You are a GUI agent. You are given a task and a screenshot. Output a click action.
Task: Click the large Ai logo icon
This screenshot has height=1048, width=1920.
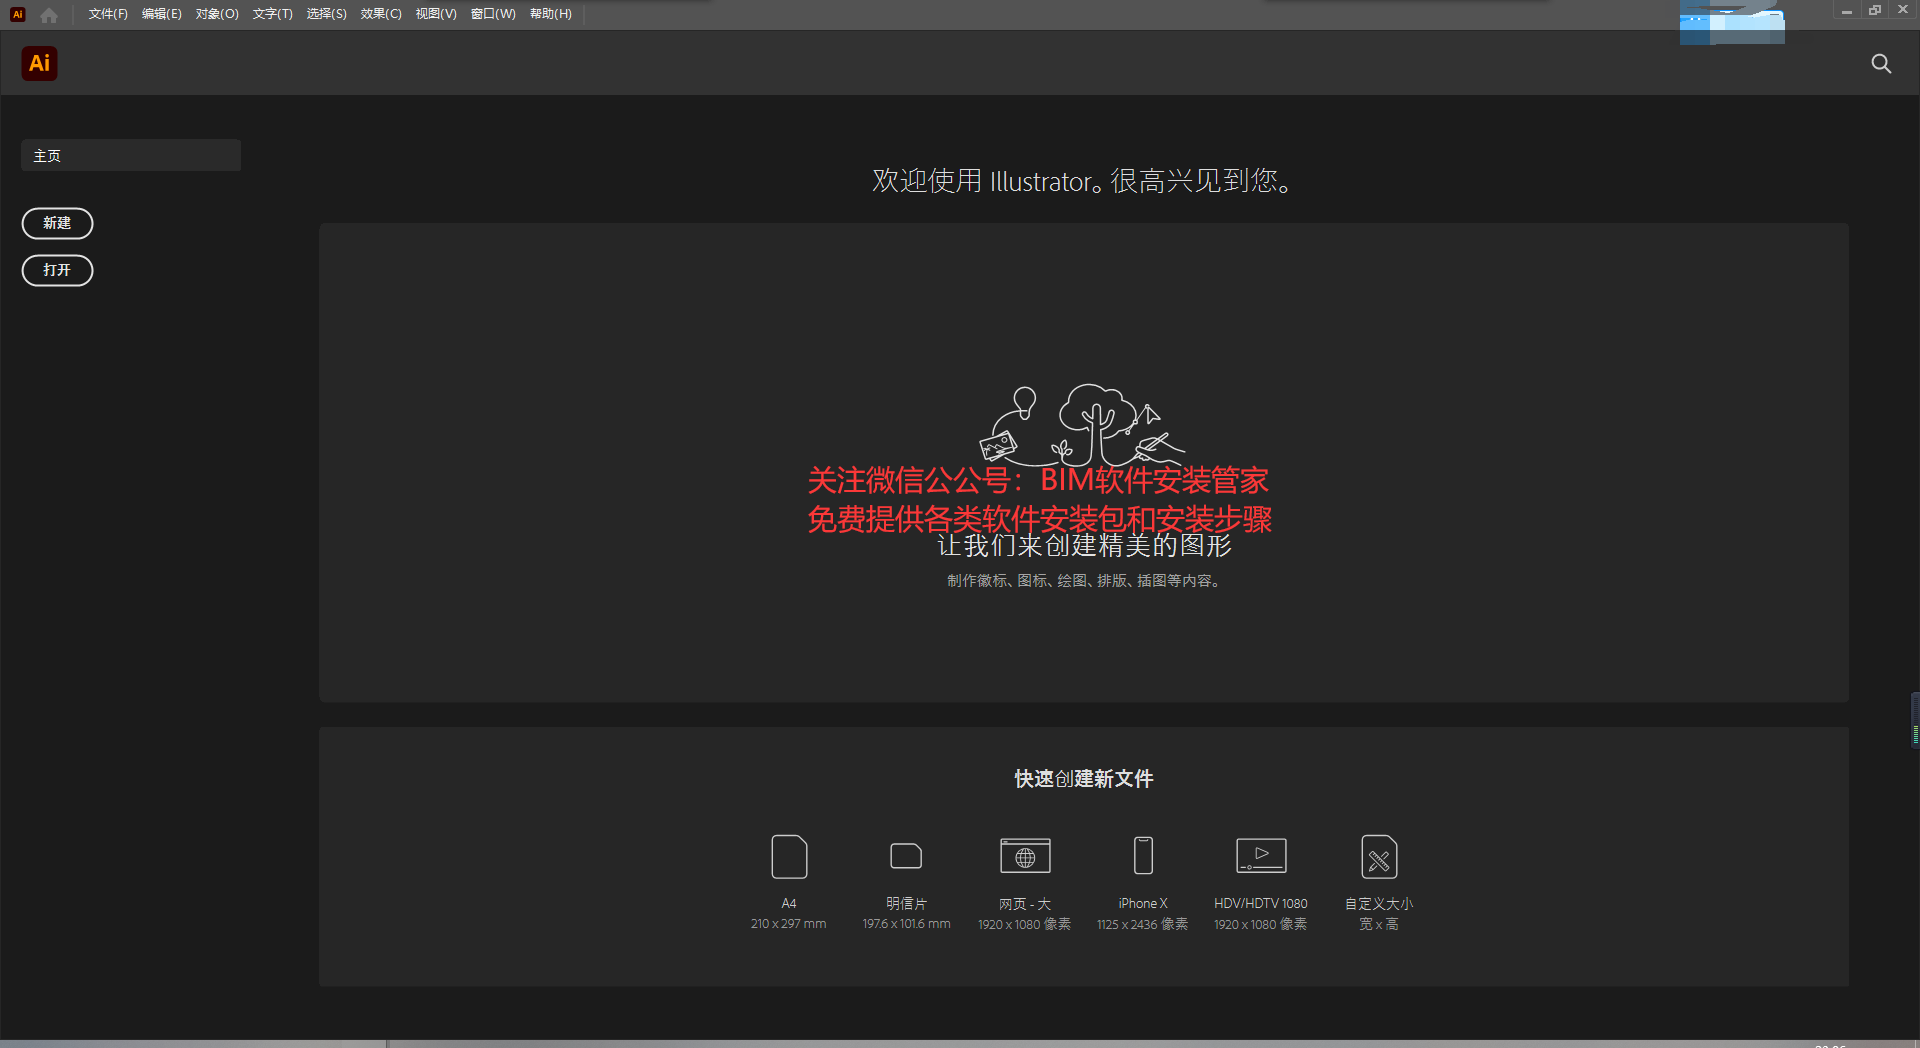pyautogui.click(x=40, y=64)
